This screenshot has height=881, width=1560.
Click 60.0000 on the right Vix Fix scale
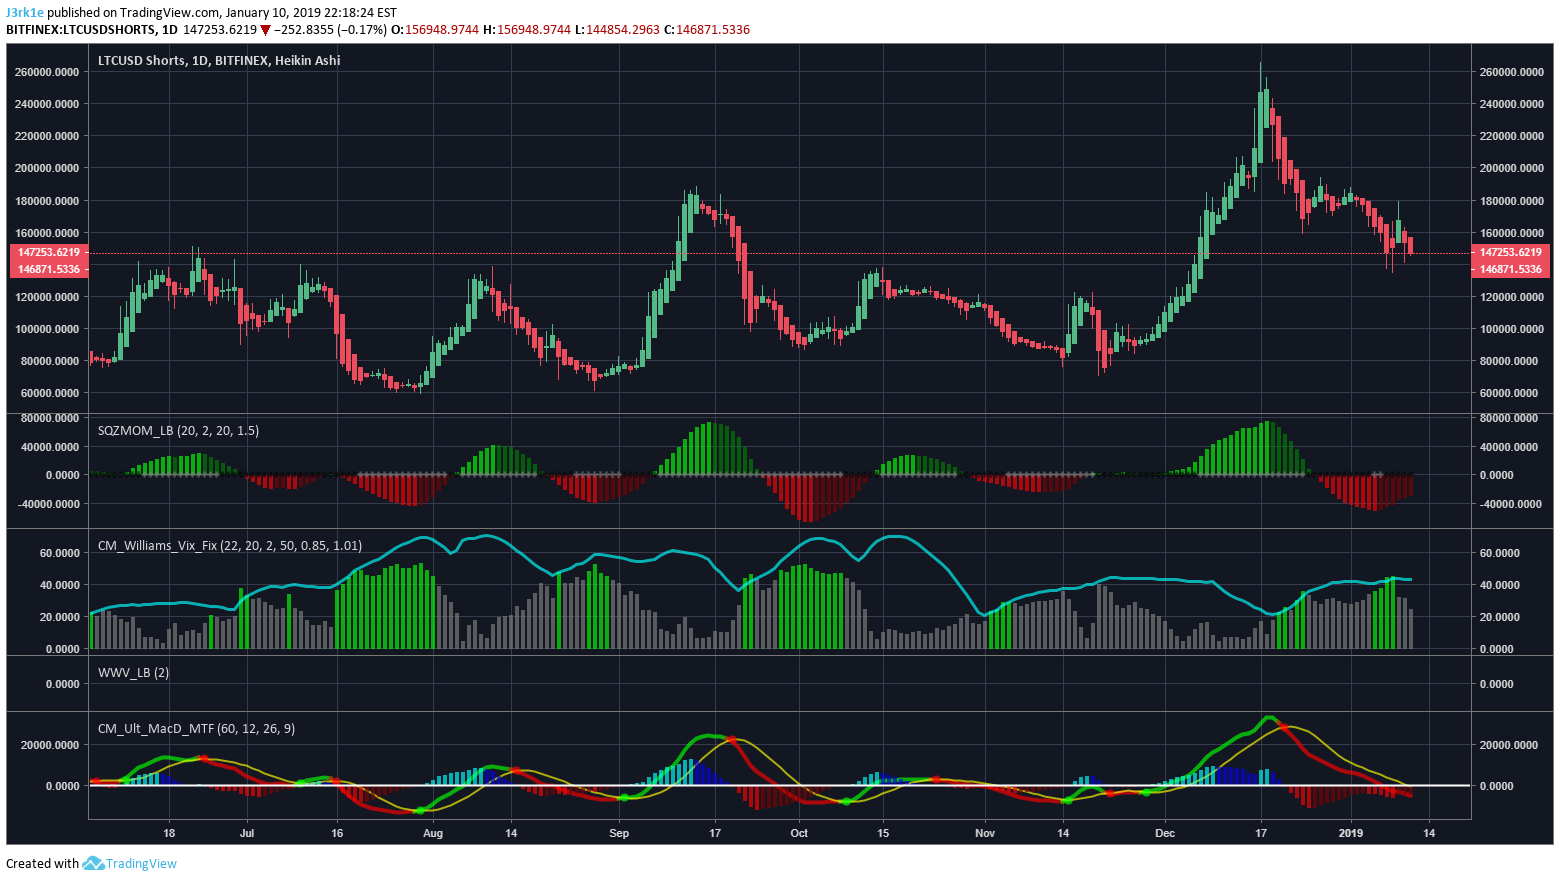pyautogui.click(x=1499, y=553)
